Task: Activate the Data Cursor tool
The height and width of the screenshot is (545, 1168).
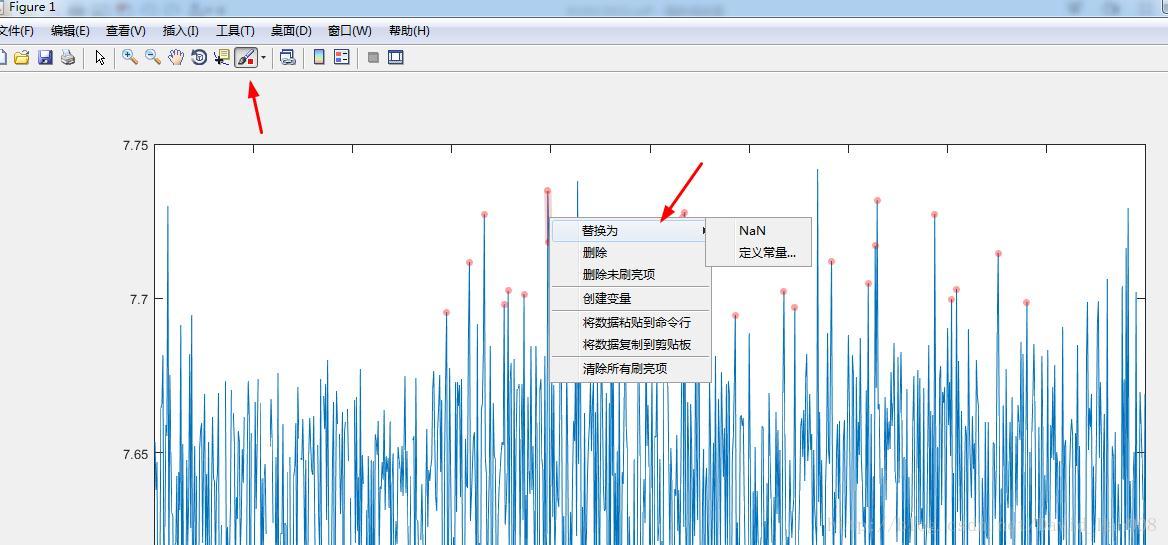Action: coord(222,57)
